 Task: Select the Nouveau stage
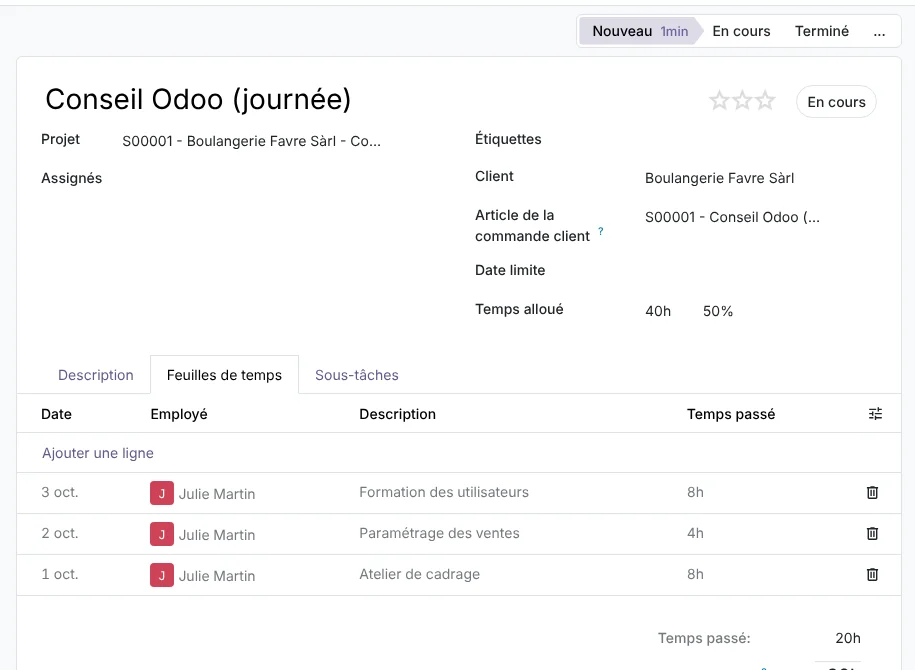(x=640, y=31)
